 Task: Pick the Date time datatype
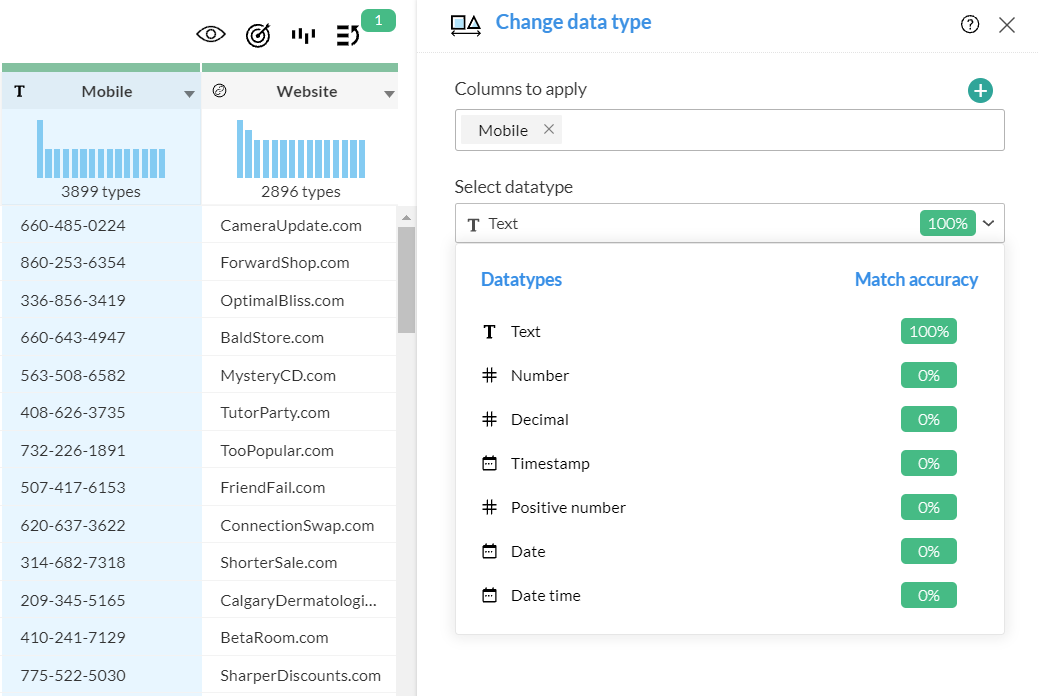tap(545, 596)
